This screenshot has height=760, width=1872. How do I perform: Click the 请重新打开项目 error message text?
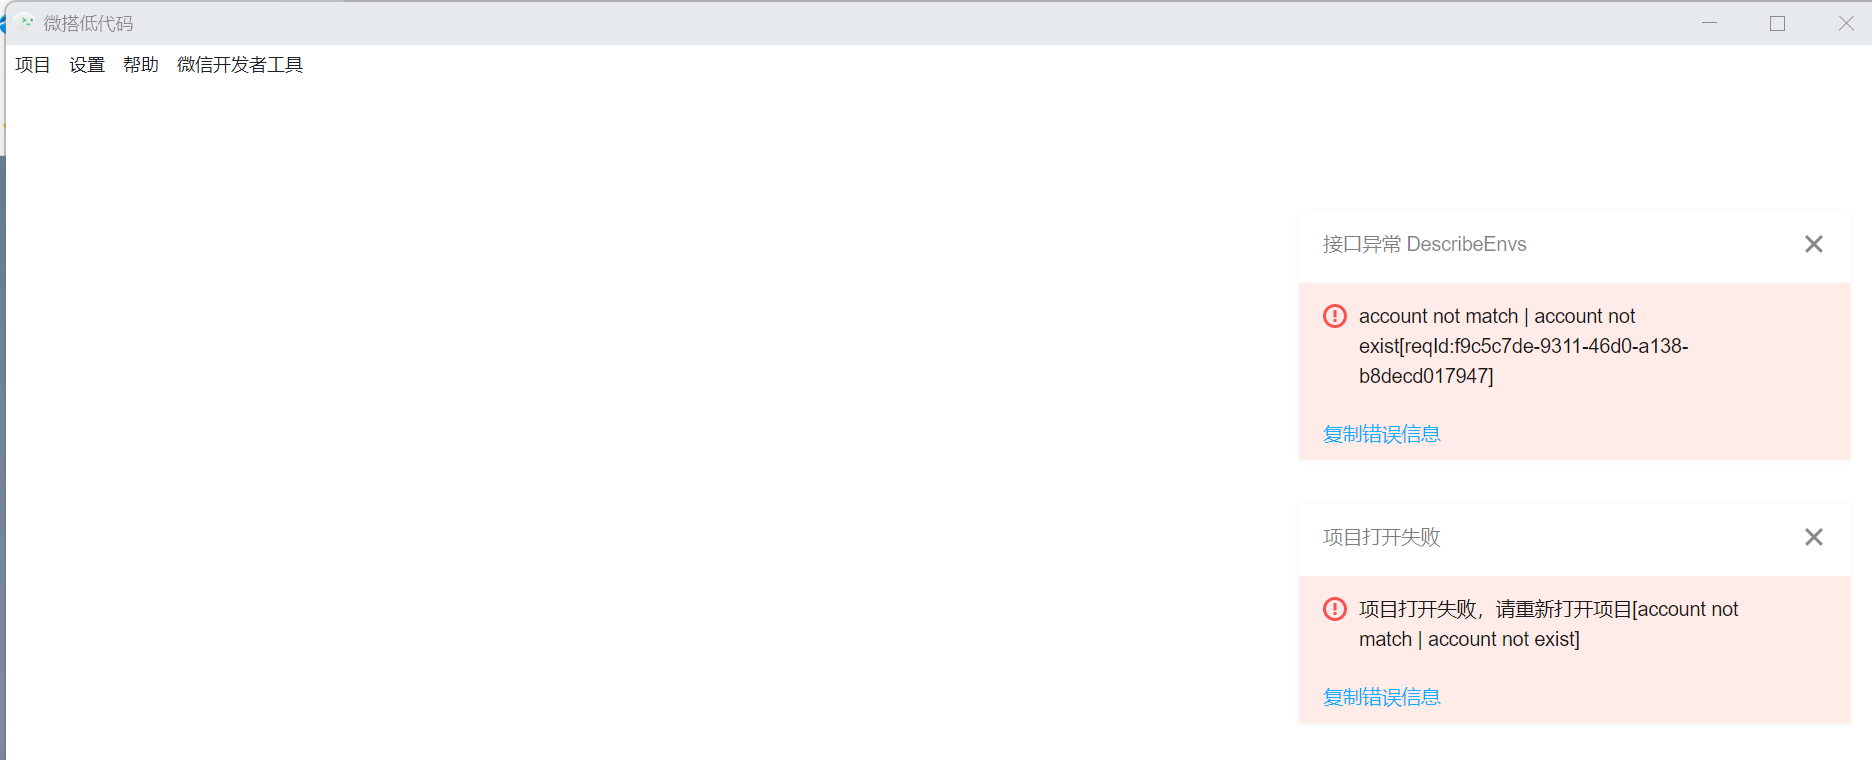pos(1548,624)
